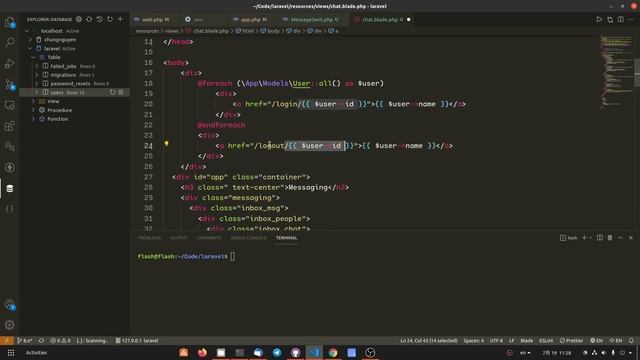Click the lightbulb code action on line 24
The image size is (640, 360).
tap(167, 144)
